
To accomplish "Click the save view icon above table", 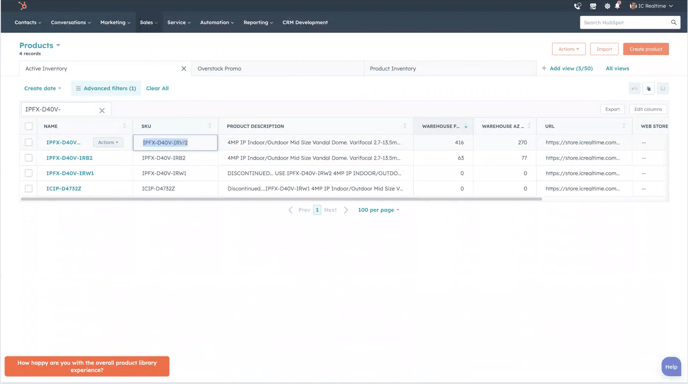I will (663, 89).
